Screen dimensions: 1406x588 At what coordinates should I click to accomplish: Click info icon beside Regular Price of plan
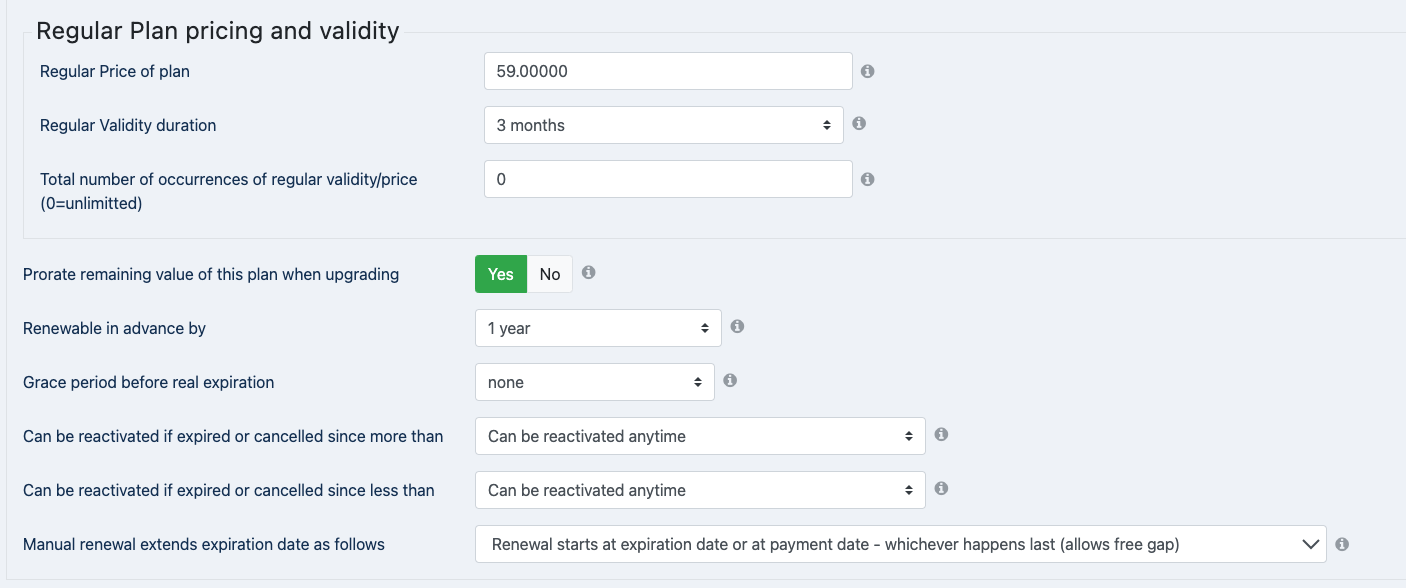tap(868, 71)
